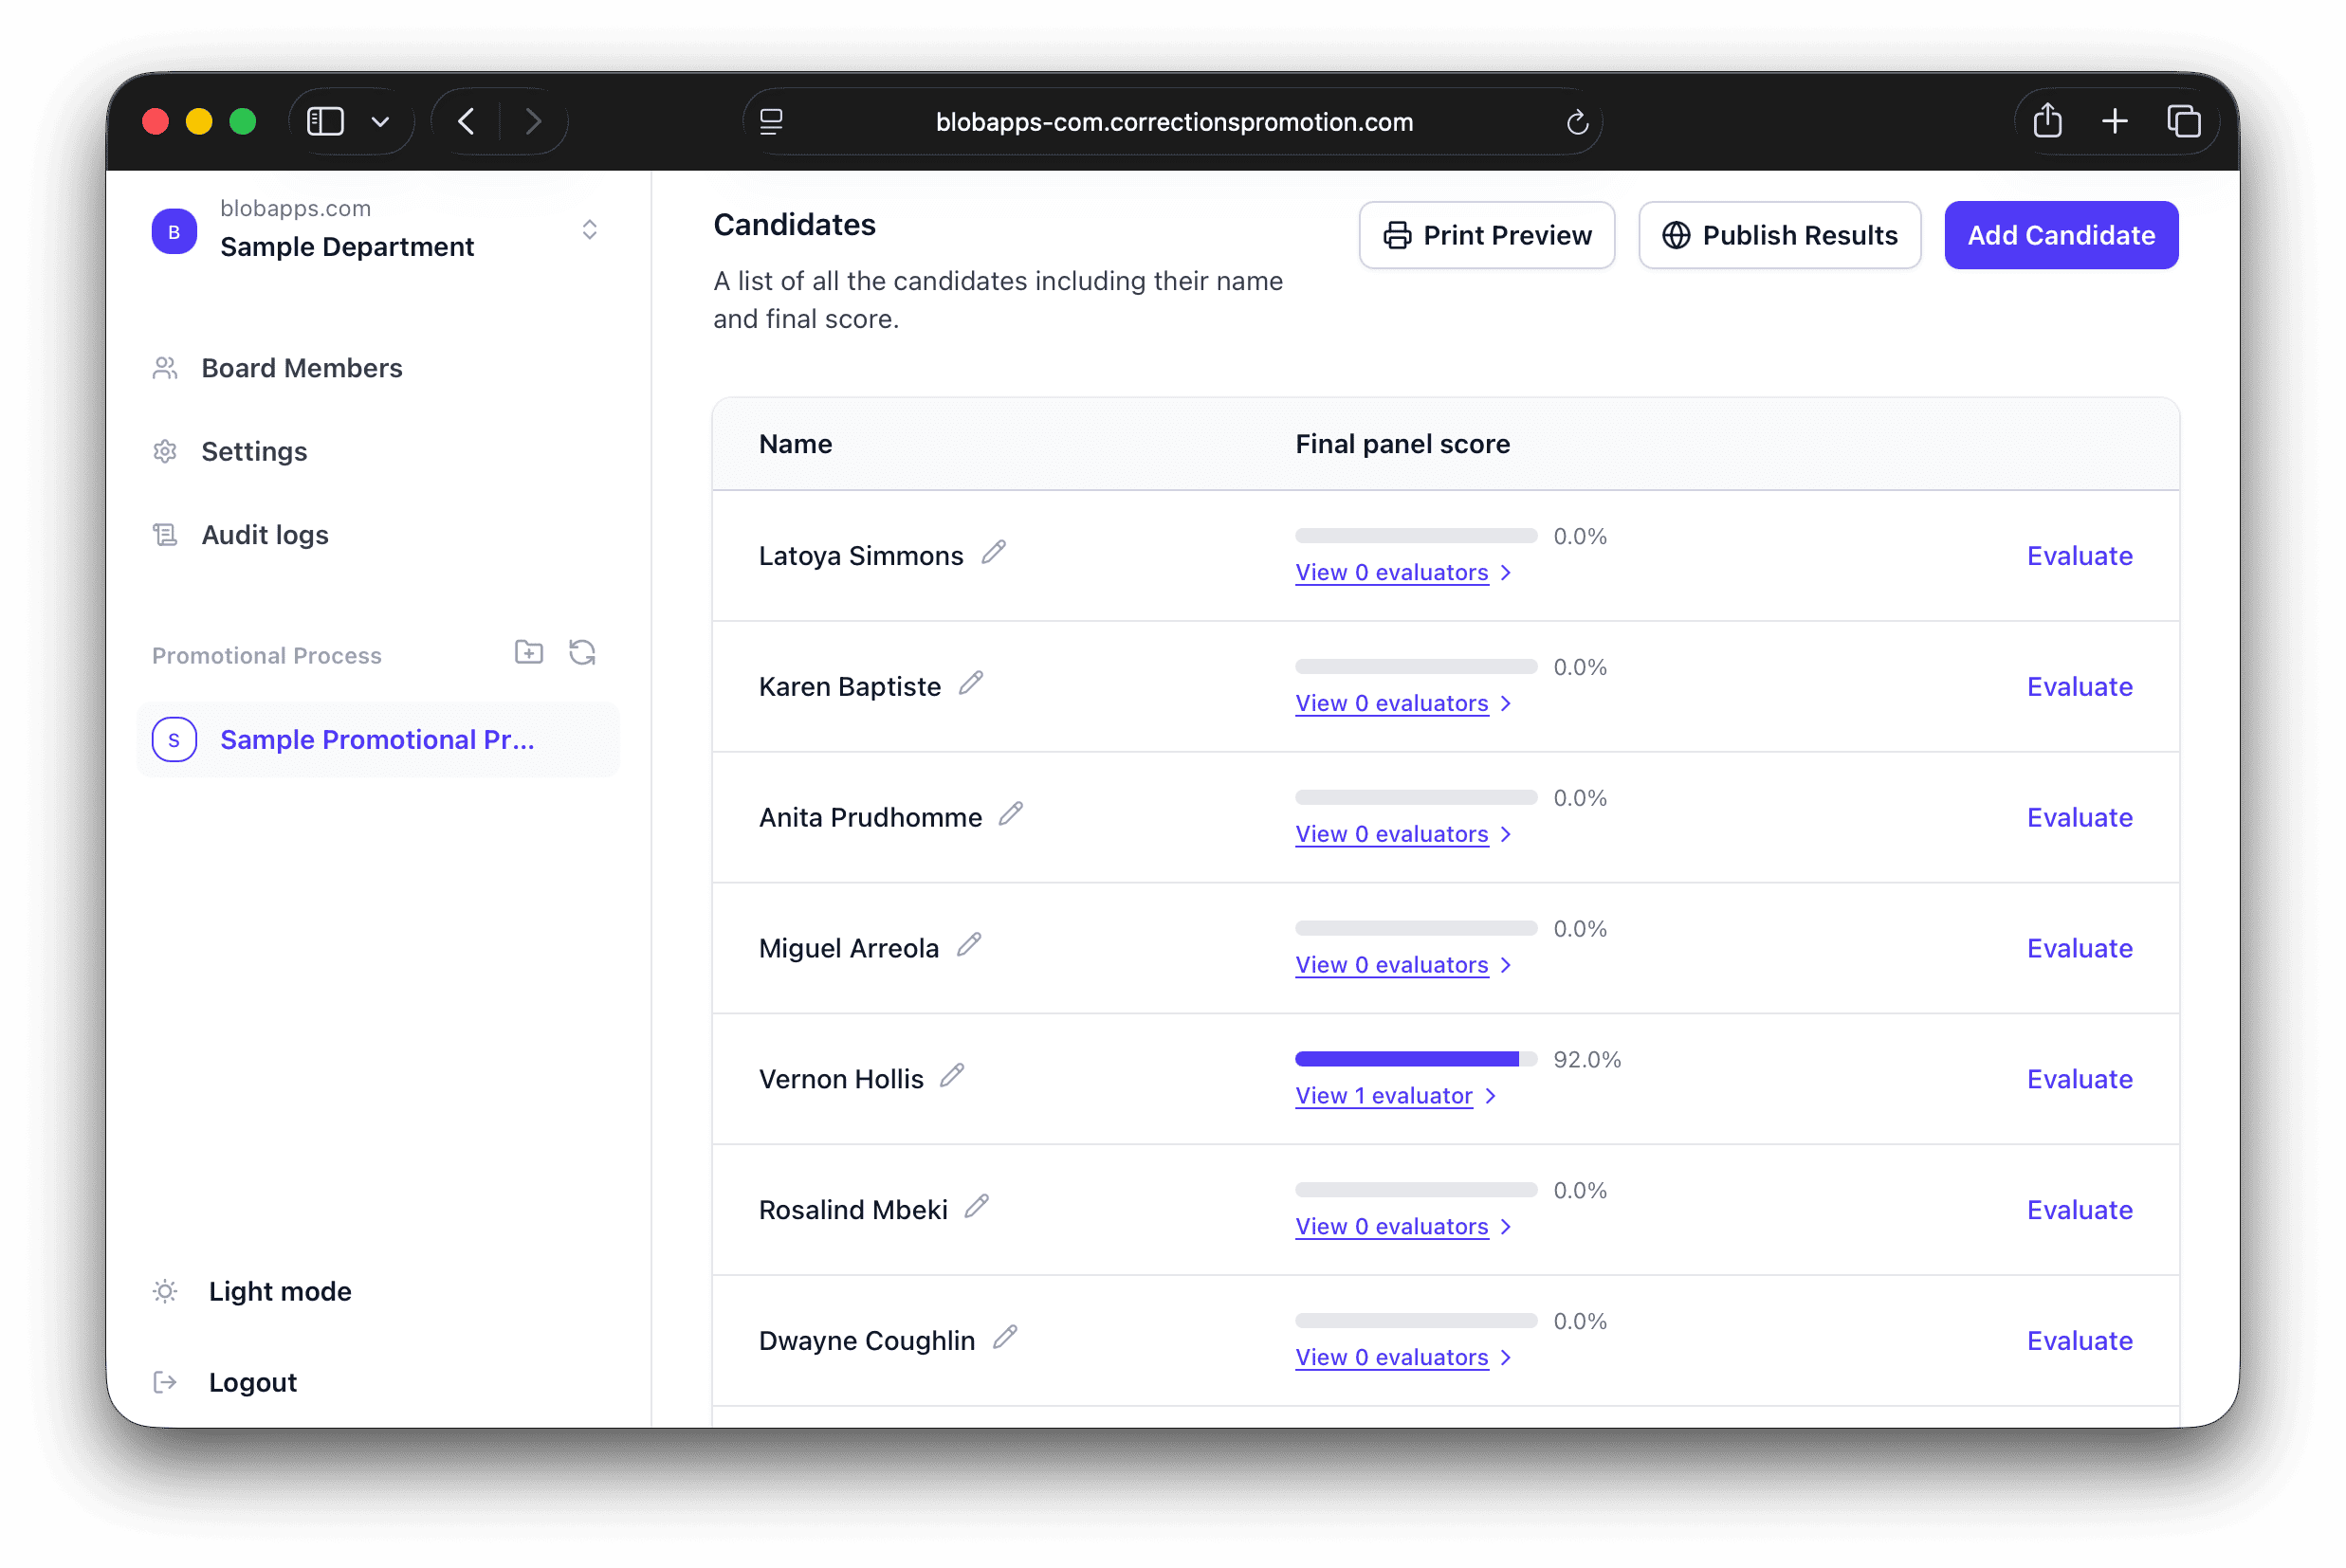Open a new browser tab
This screenshot has height=1568, width=2346.
click(2114, 122)
